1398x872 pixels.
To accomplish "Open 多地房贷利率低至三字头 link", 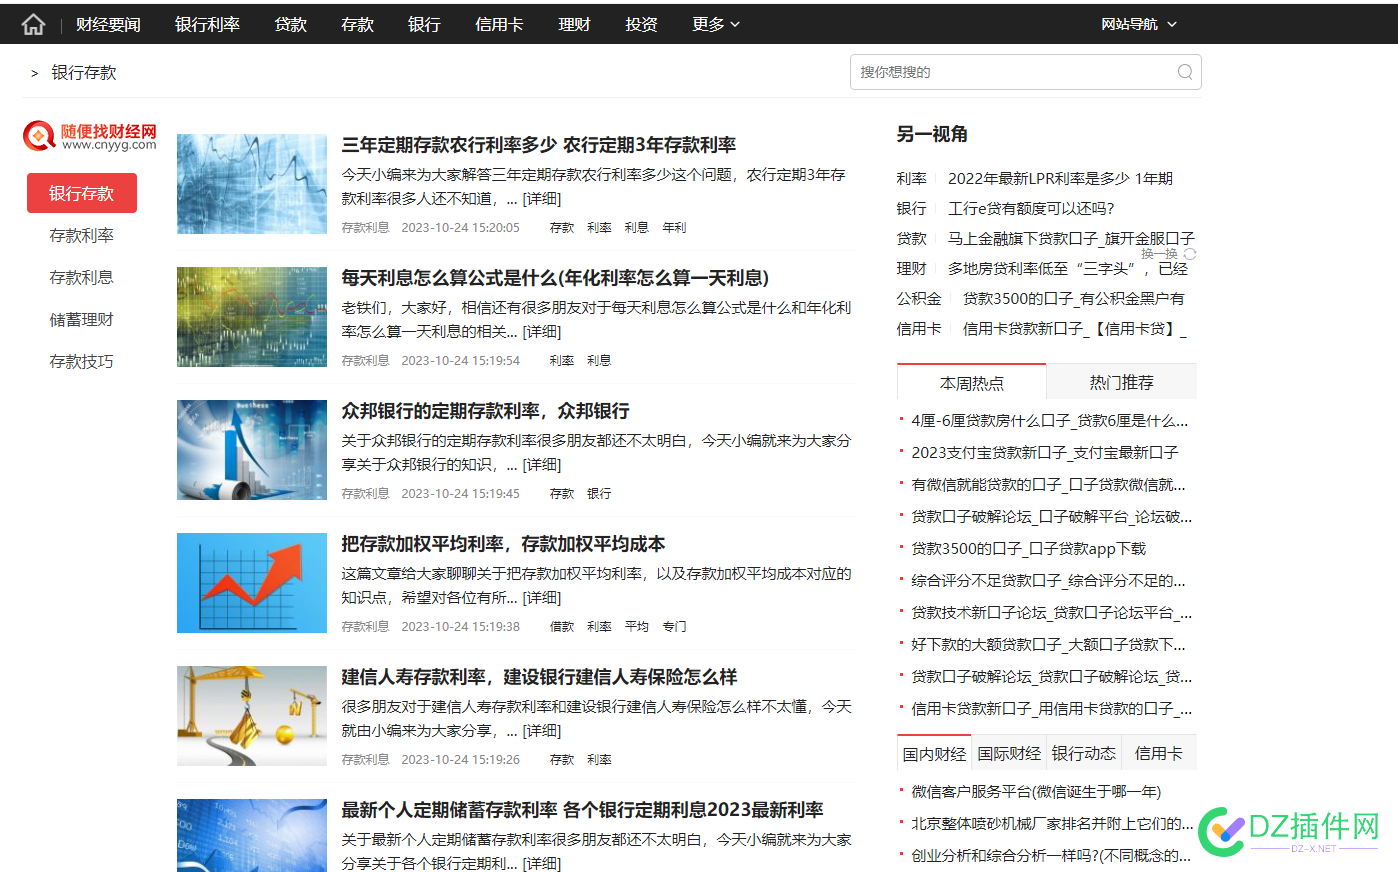I will (x=1068, y=268).
